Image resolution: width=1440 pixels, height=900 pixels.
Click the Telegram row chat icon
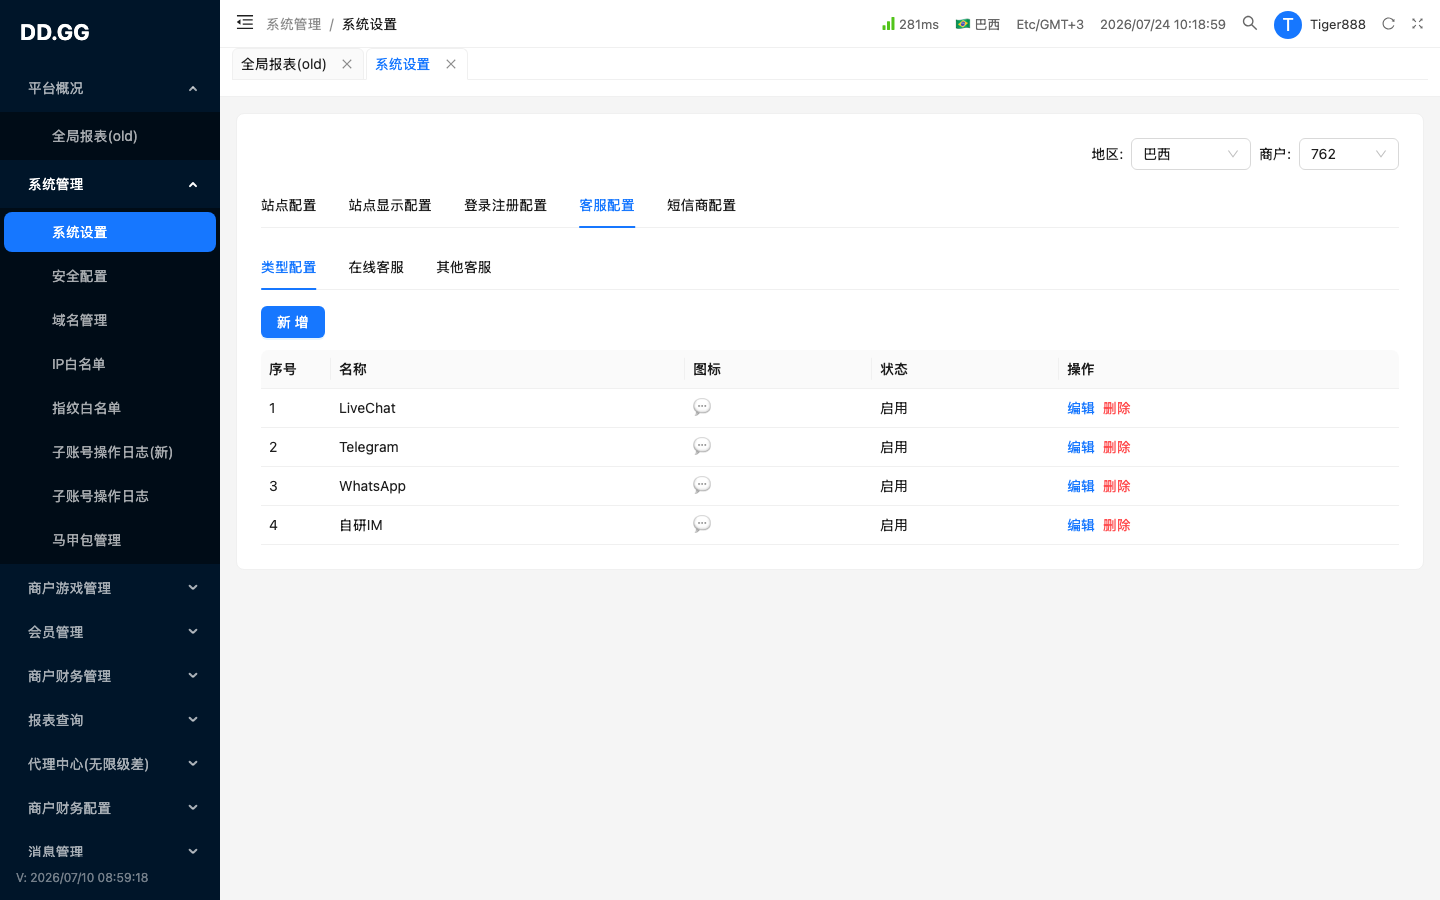pos(702,446)
